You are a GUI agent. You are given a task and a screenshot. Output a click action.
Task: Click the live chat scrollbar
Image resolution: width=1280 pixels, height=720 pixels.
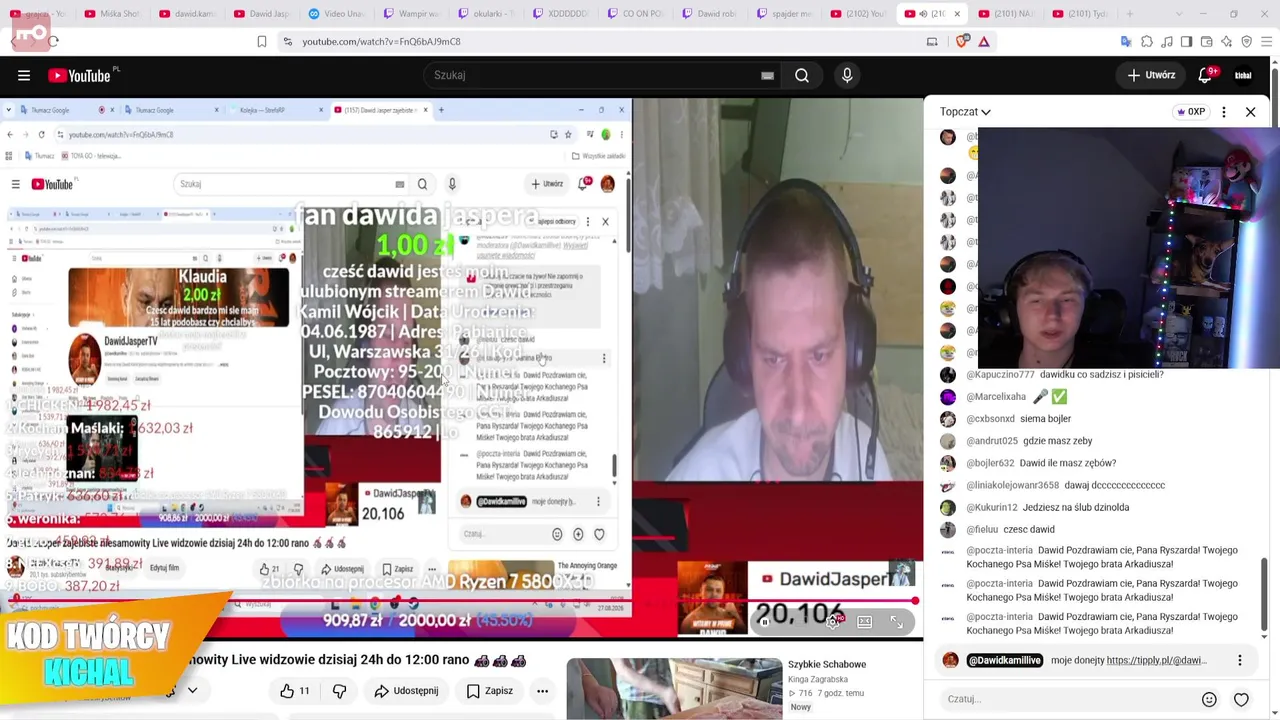[x=1264, y=595]
